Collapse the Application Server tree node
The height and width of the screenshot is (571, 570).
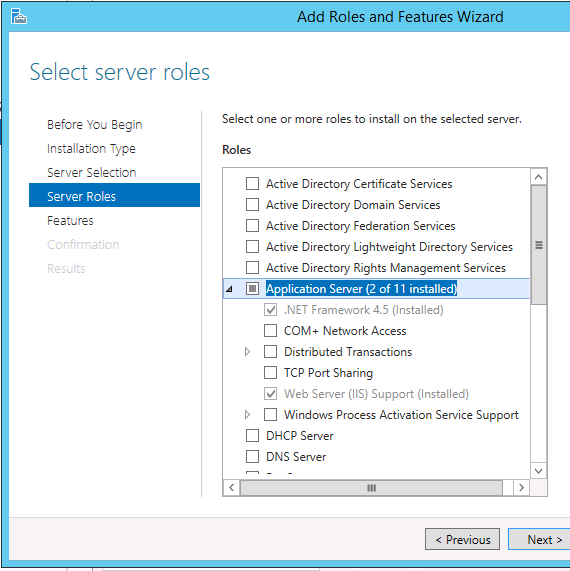(229, 289)
